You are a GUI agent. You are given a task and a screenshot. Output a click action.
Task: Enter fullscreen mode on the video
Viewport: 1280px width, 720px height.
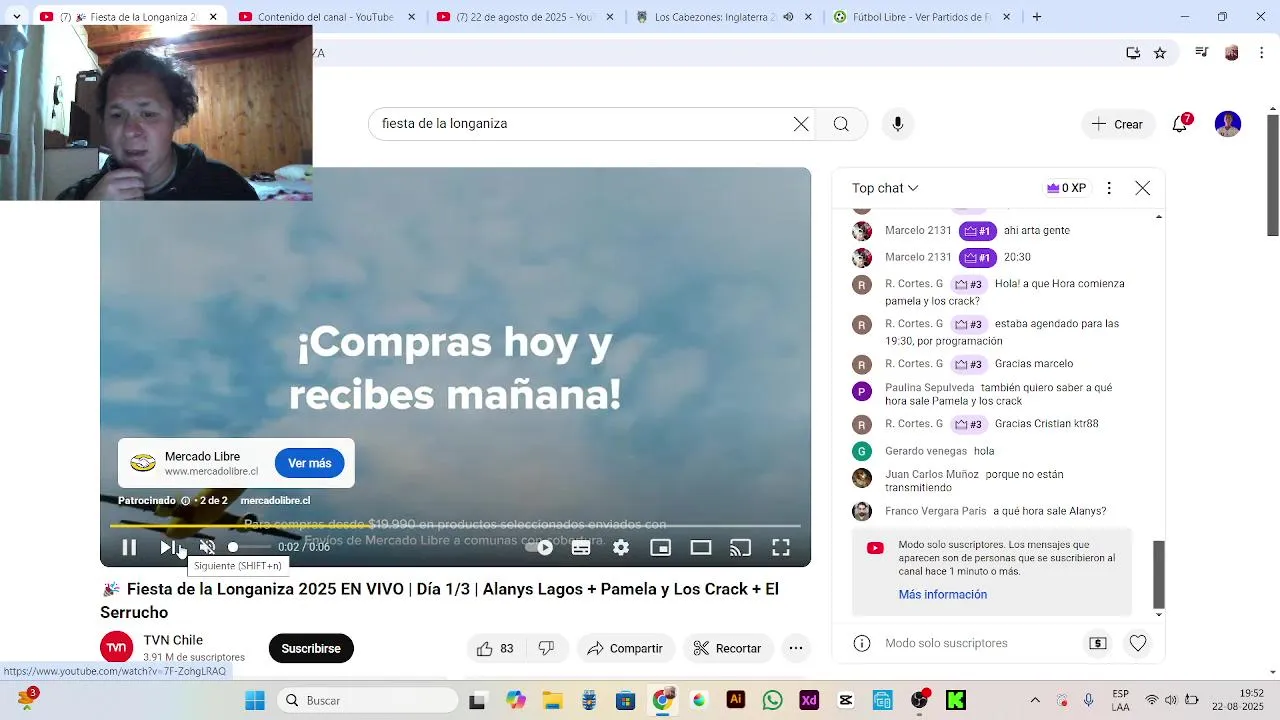(780, 547)
